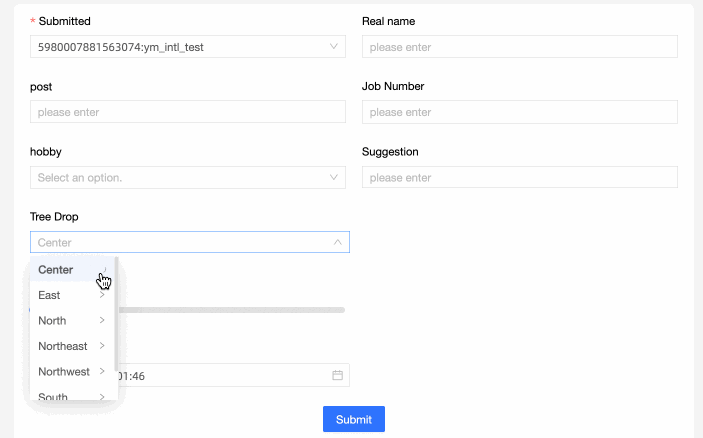The width and height of the screenshot is (703, 438).
Task: Pick Northwest from the tree options
Action: pos(64,371)
